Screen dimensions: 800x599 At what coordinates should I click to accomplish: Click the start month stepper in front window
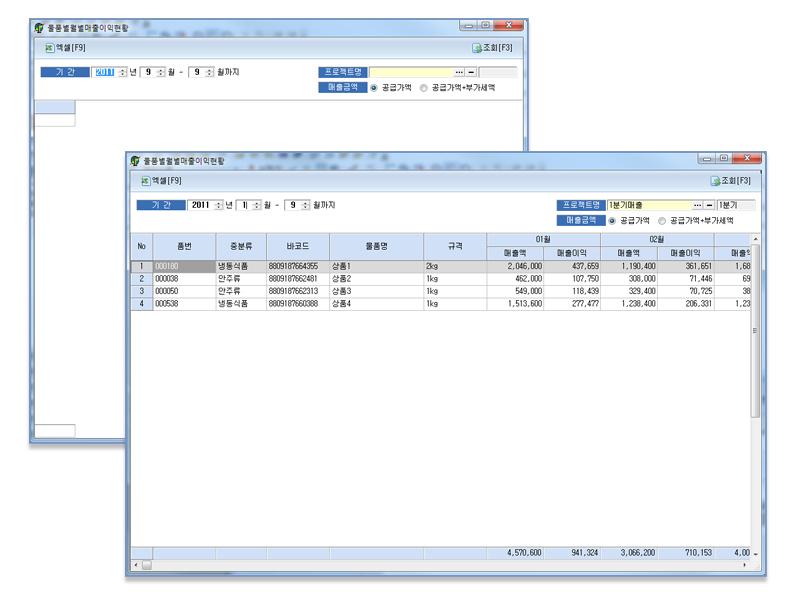(257, 205)
